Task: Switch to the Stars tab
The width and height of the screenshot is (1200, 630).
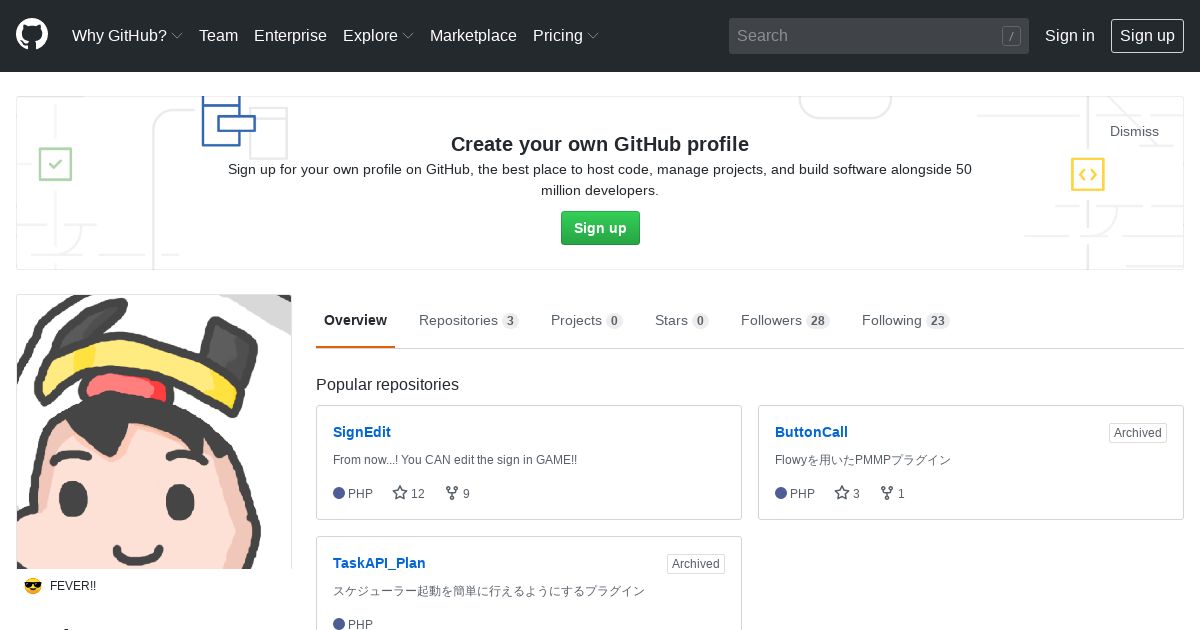Action: click(x=681, y=320)
